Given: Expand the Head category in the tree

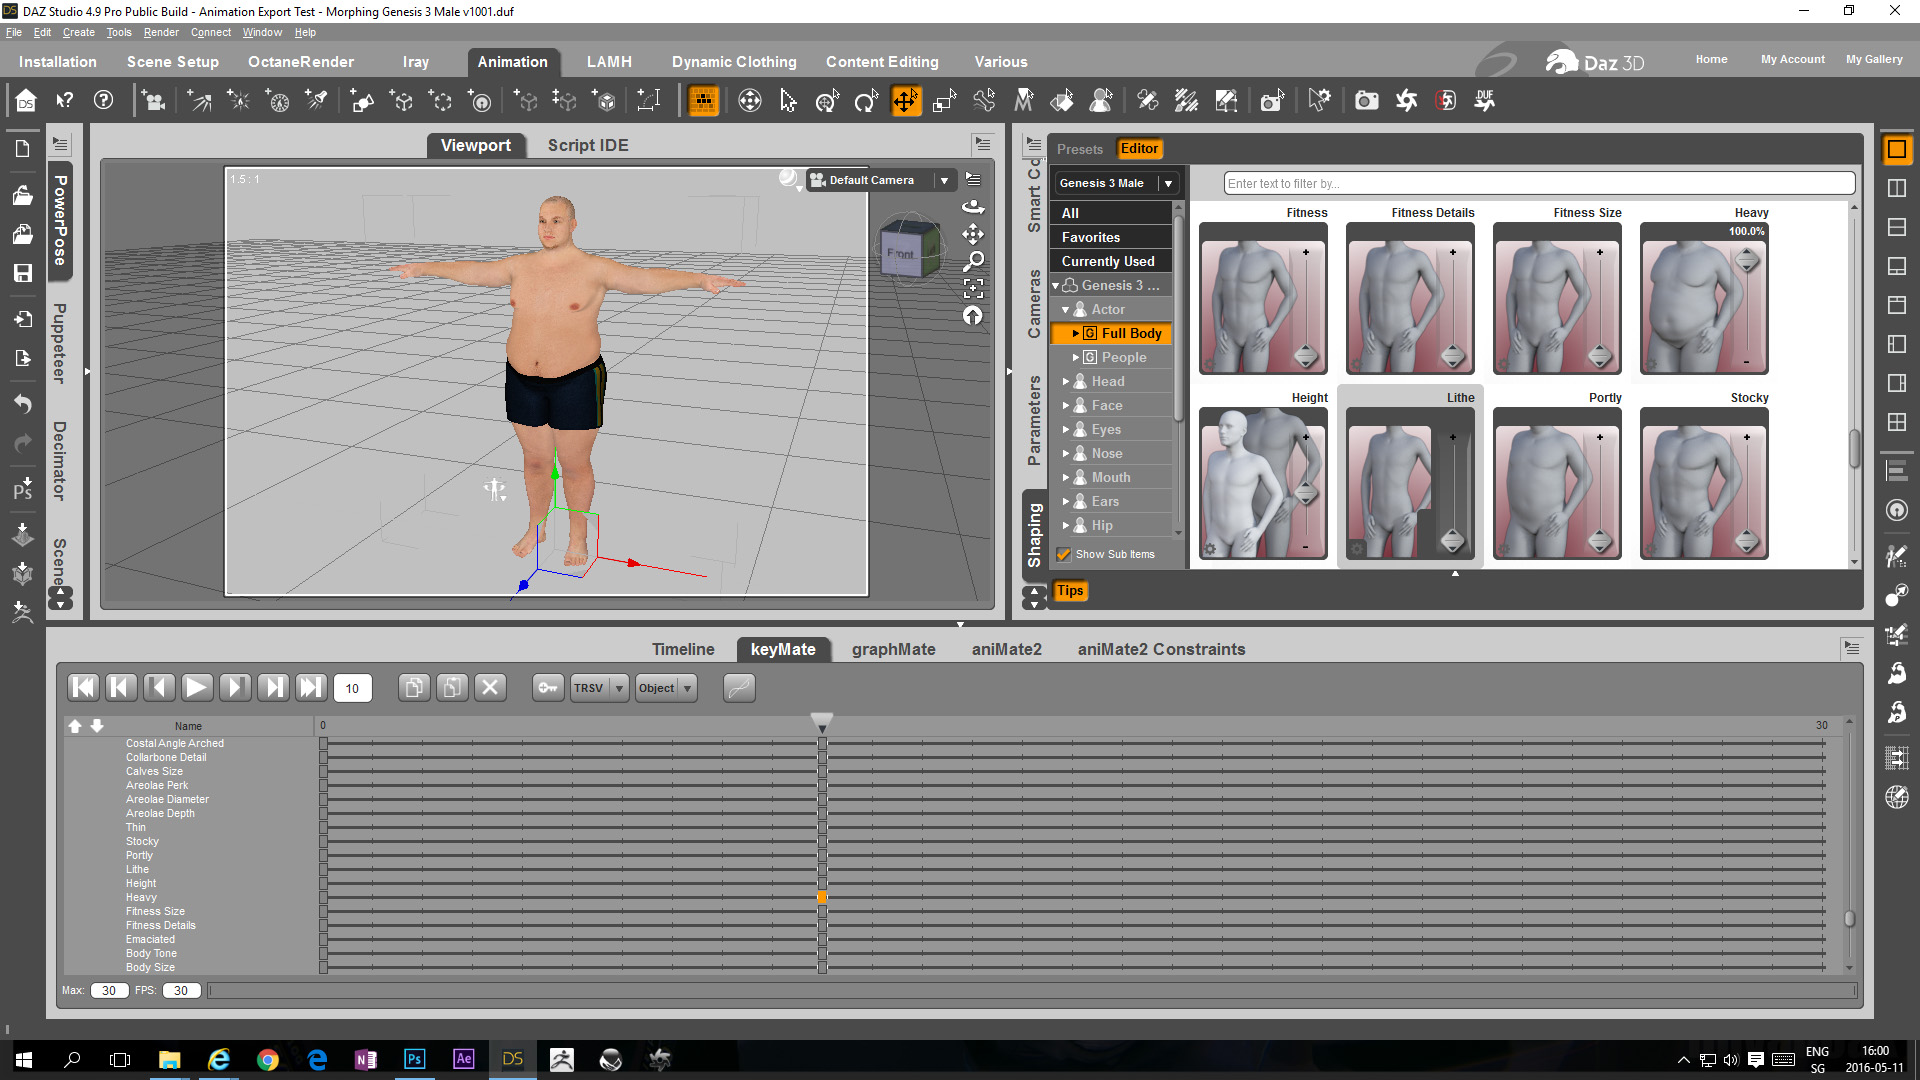Looking at the screenshot, I should [1066, 381].
